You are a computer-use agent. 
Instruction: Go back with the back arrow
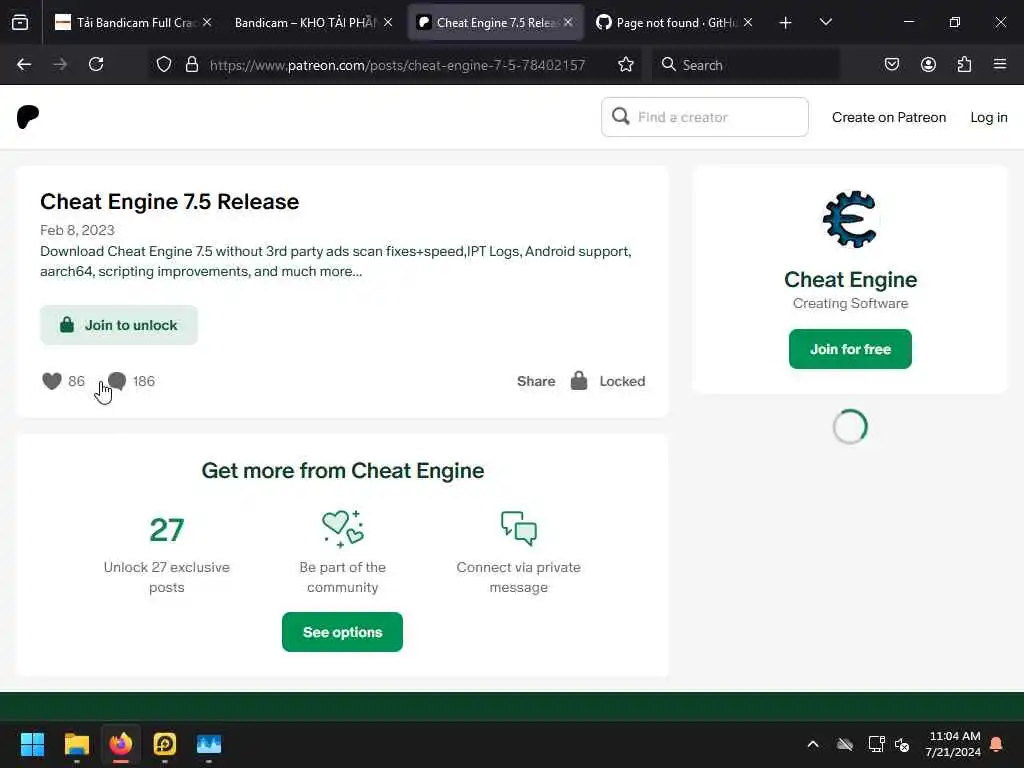[x=24, y=65]
